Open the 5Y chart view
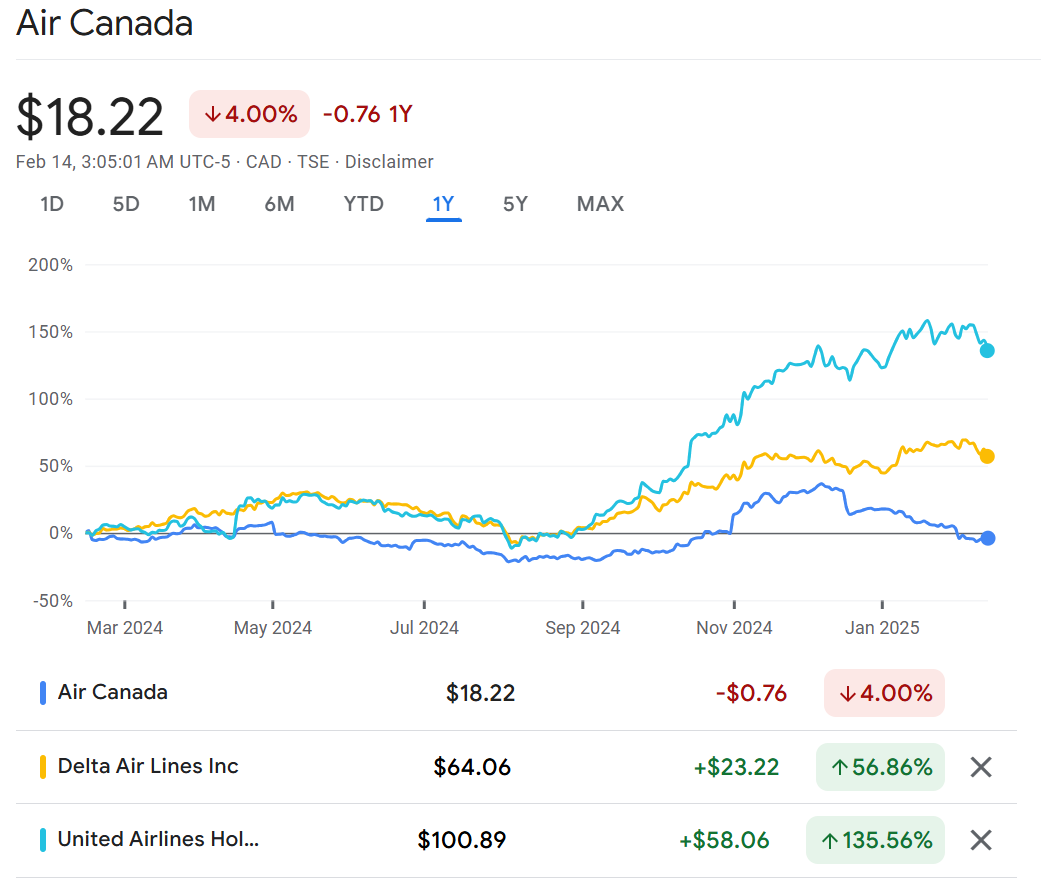The image size is (1041, 886). pyautogui.click(x=515, y=204)
